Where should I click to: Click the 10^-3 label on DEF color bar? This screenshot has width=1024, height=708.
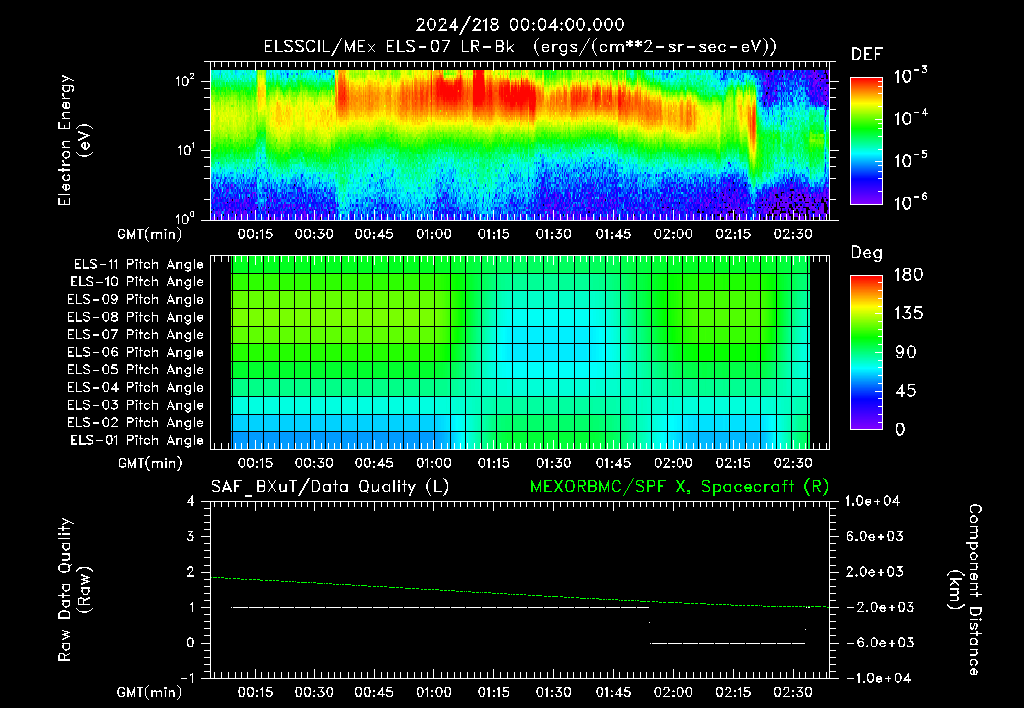coord(910,76)
